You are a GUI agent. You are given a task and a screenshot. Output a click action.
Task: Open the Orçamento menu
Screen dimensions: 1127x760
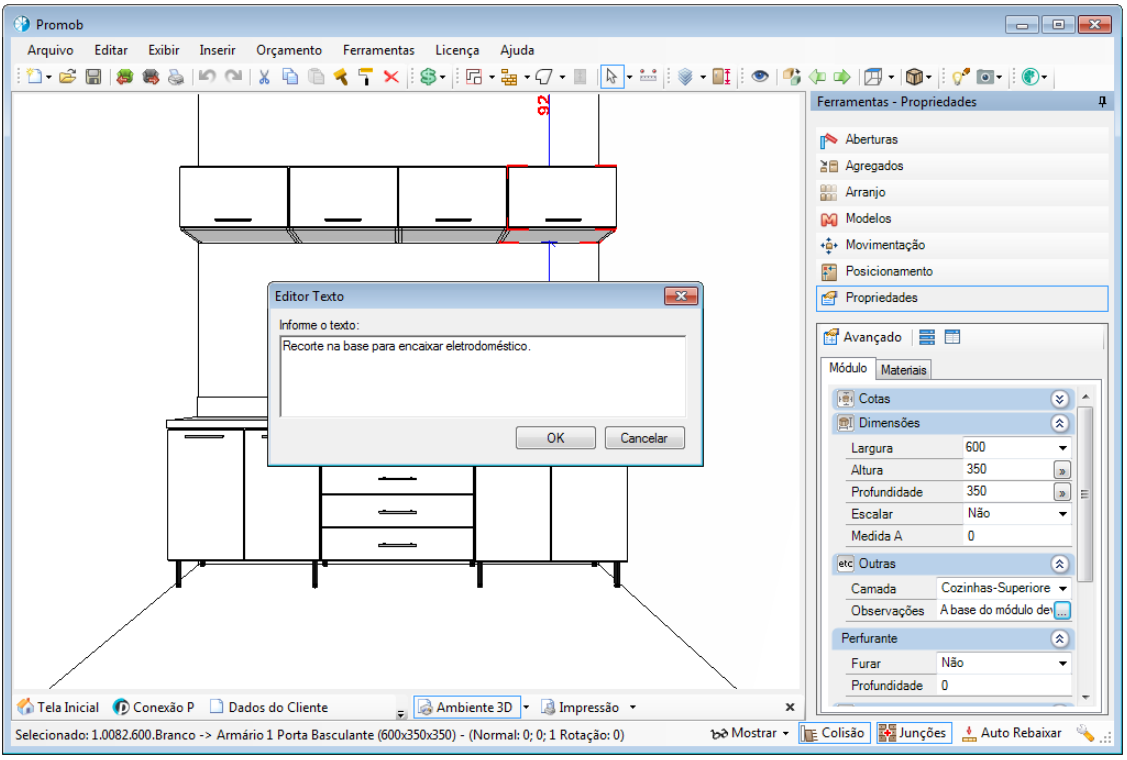pos(289,50)
